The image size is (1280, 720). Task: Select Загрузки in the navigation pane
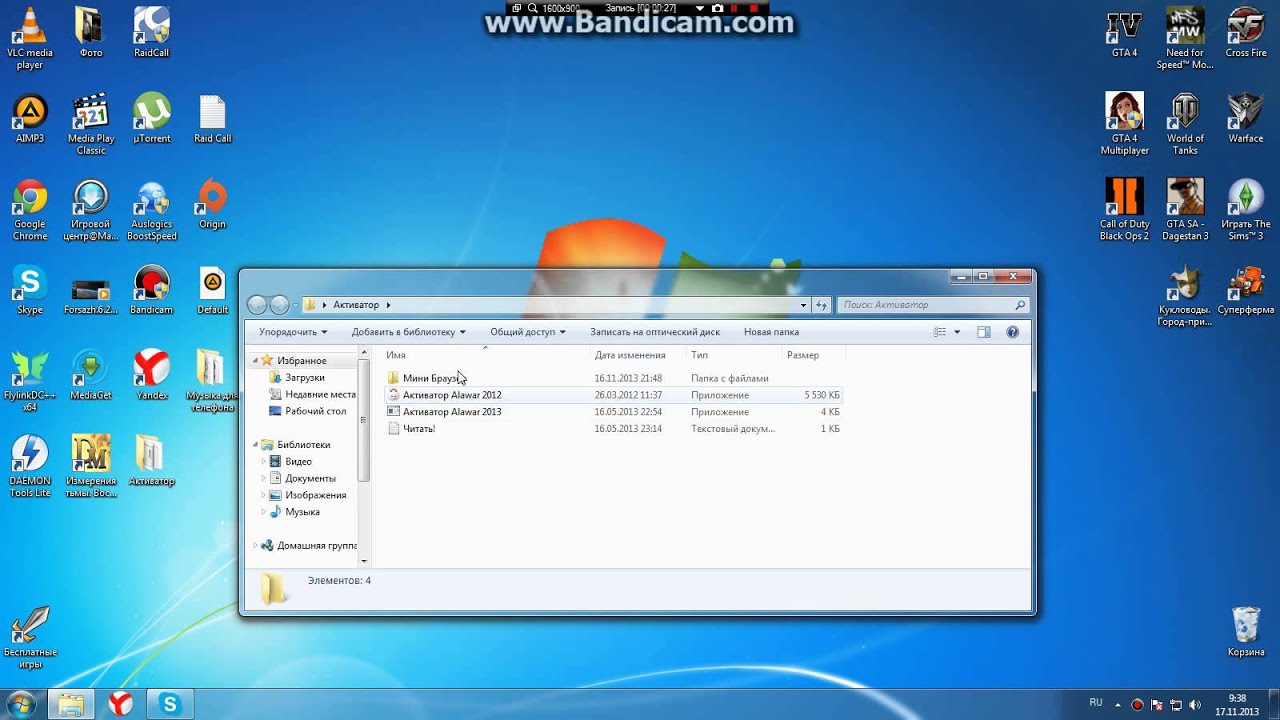pyautogui.click(x=305, y=378)
